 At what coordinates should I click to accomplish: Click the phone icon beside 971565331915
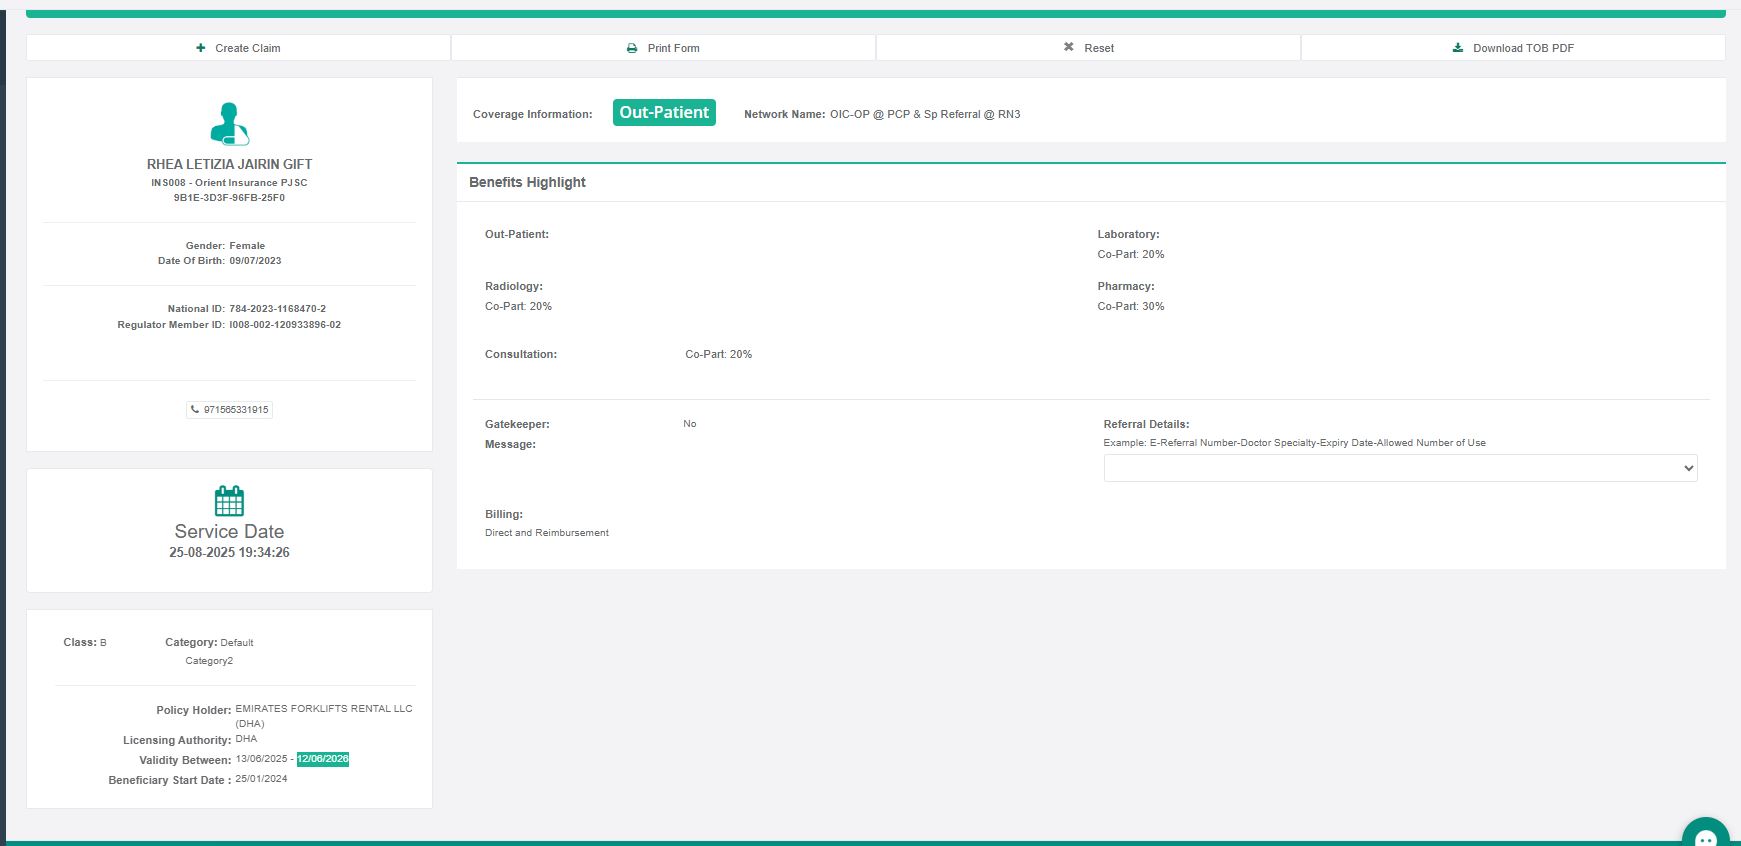(195, 410)
